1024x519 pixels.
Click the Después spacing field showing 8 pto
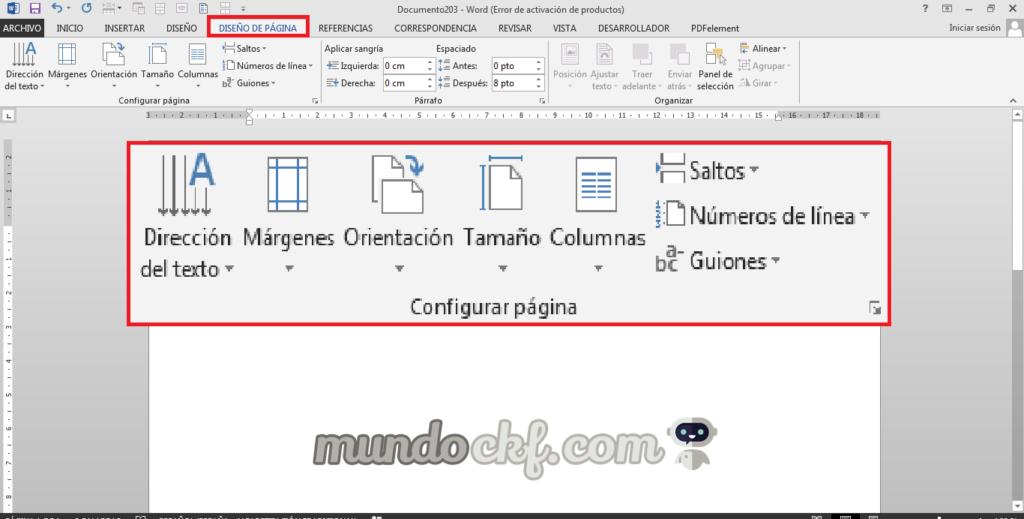coord(513,83)
